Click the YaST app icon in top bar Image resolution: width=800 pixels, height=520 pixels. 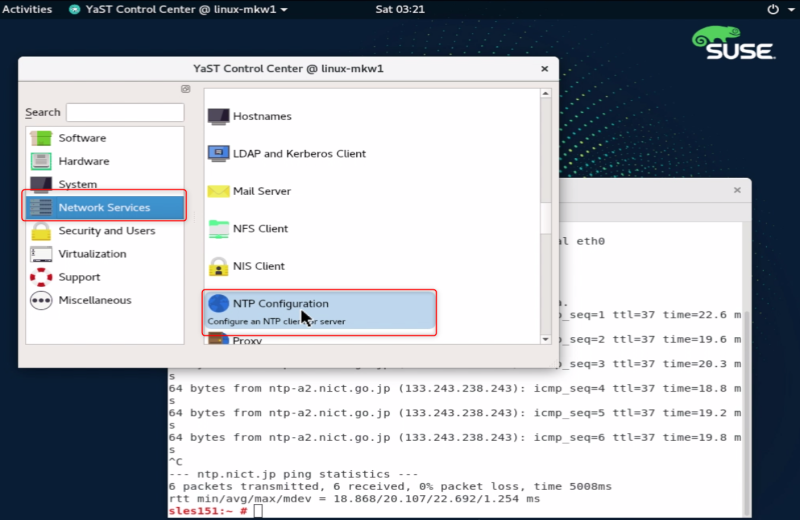74,9
